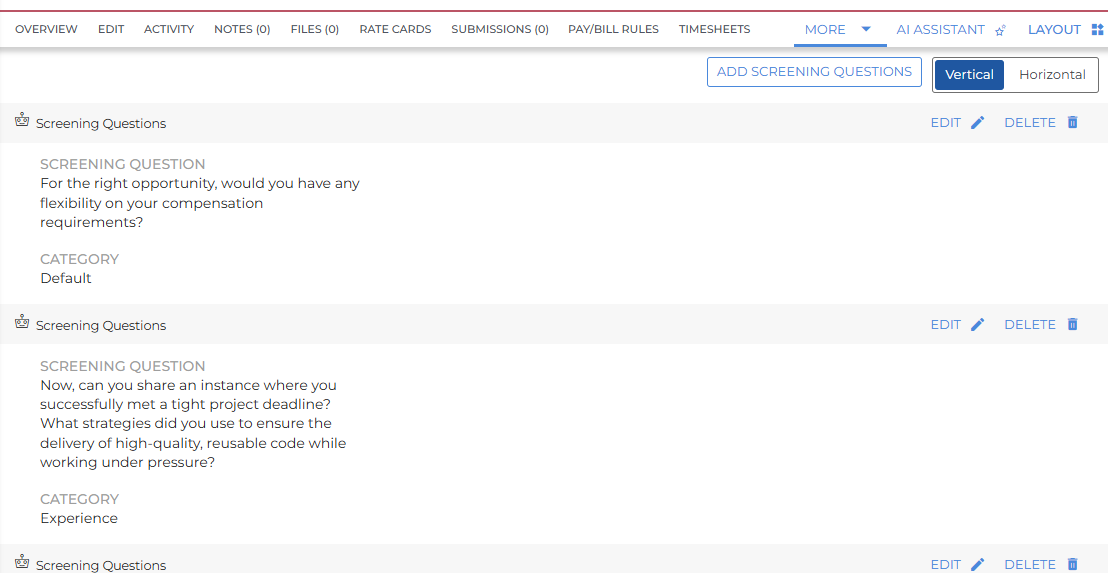Click the AI Assistant sparkle icon

pyautogui.click(x=1000, y=30)
